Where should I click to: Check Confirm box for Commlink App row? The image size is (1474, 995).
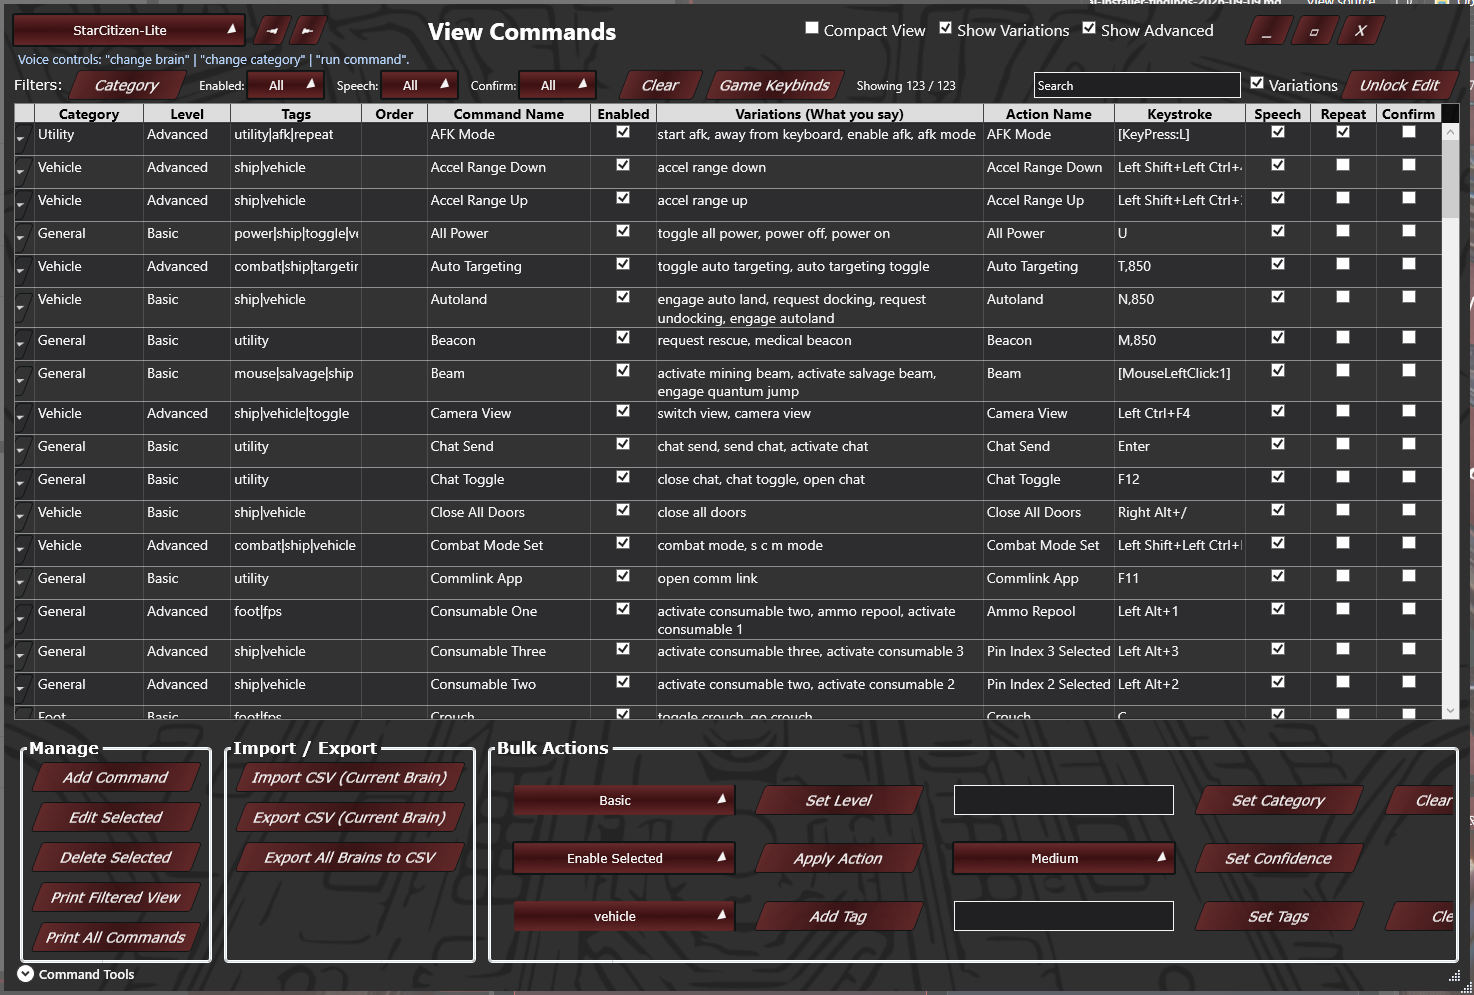click(x=1409, y=576)
